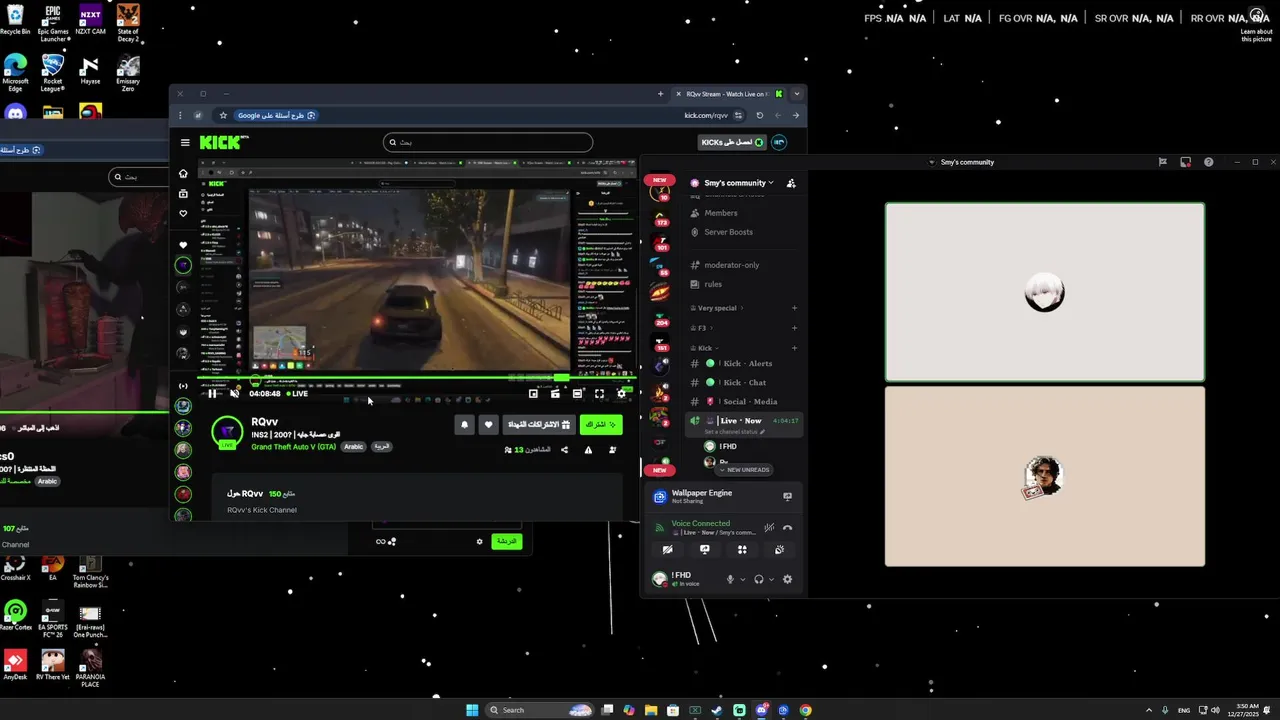
Task: Pause the Kick stream playback
Action: (212, 394)
